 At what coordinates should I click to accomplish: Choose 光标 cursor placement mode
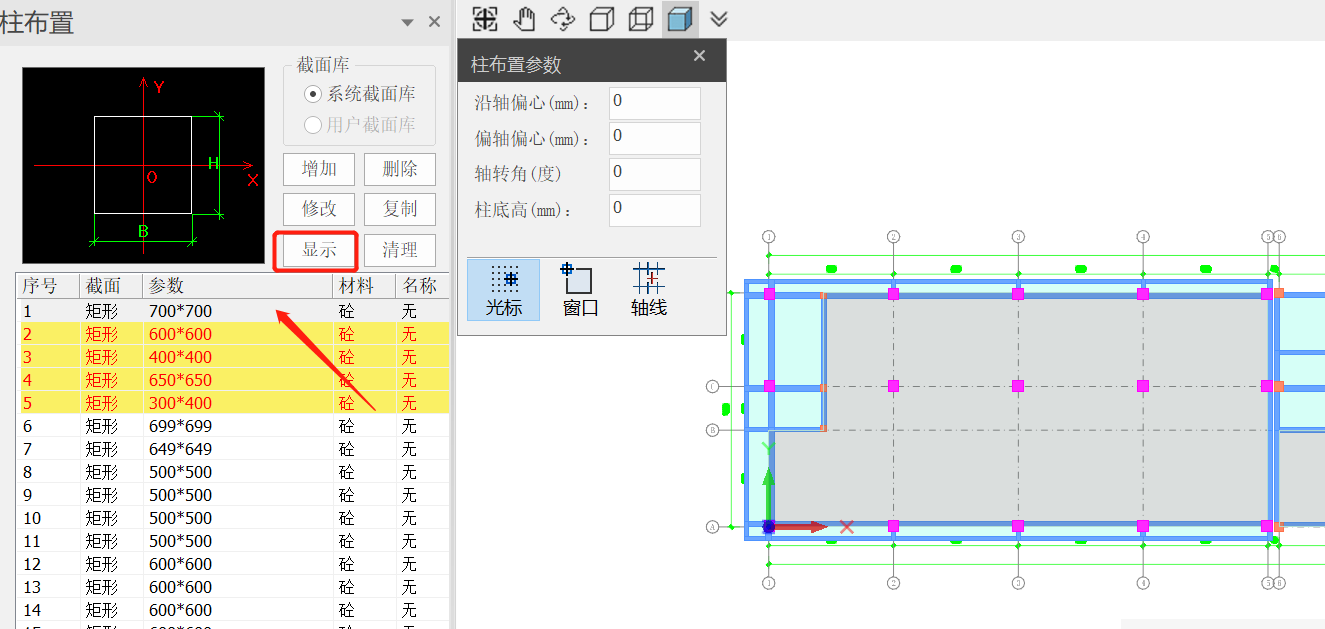point(504,290)
